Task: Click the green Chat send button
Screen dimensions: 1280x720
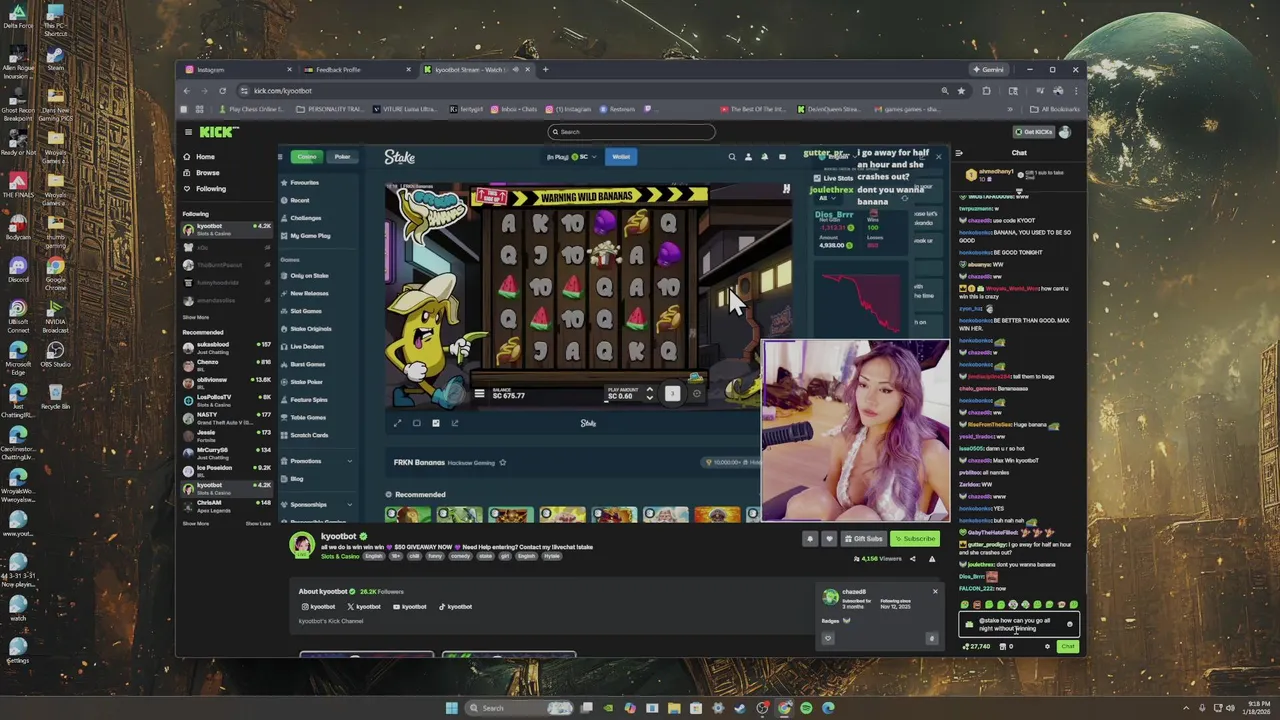Action: point(1068,647)
